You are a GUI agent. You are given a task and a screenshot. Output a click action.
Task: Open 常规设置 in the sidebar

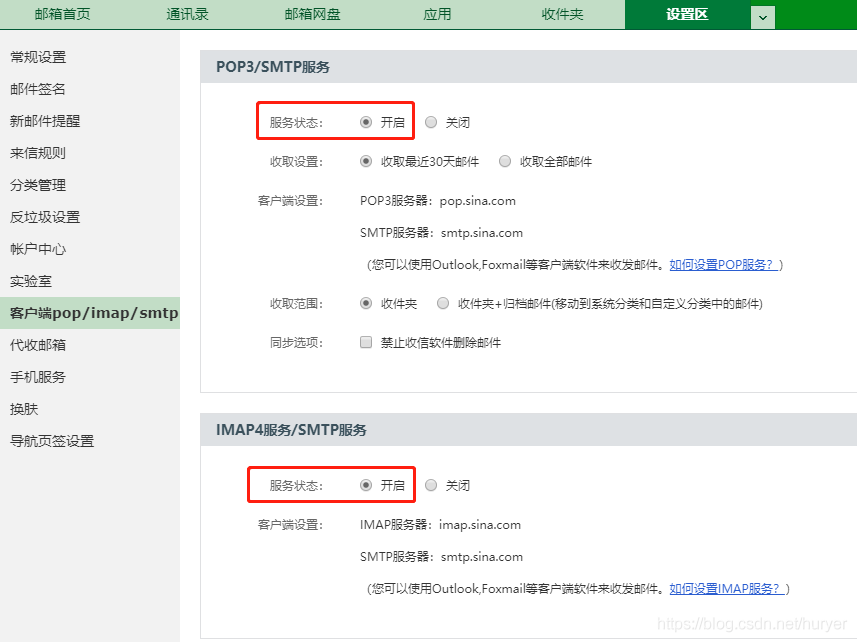tap(38, 57)
